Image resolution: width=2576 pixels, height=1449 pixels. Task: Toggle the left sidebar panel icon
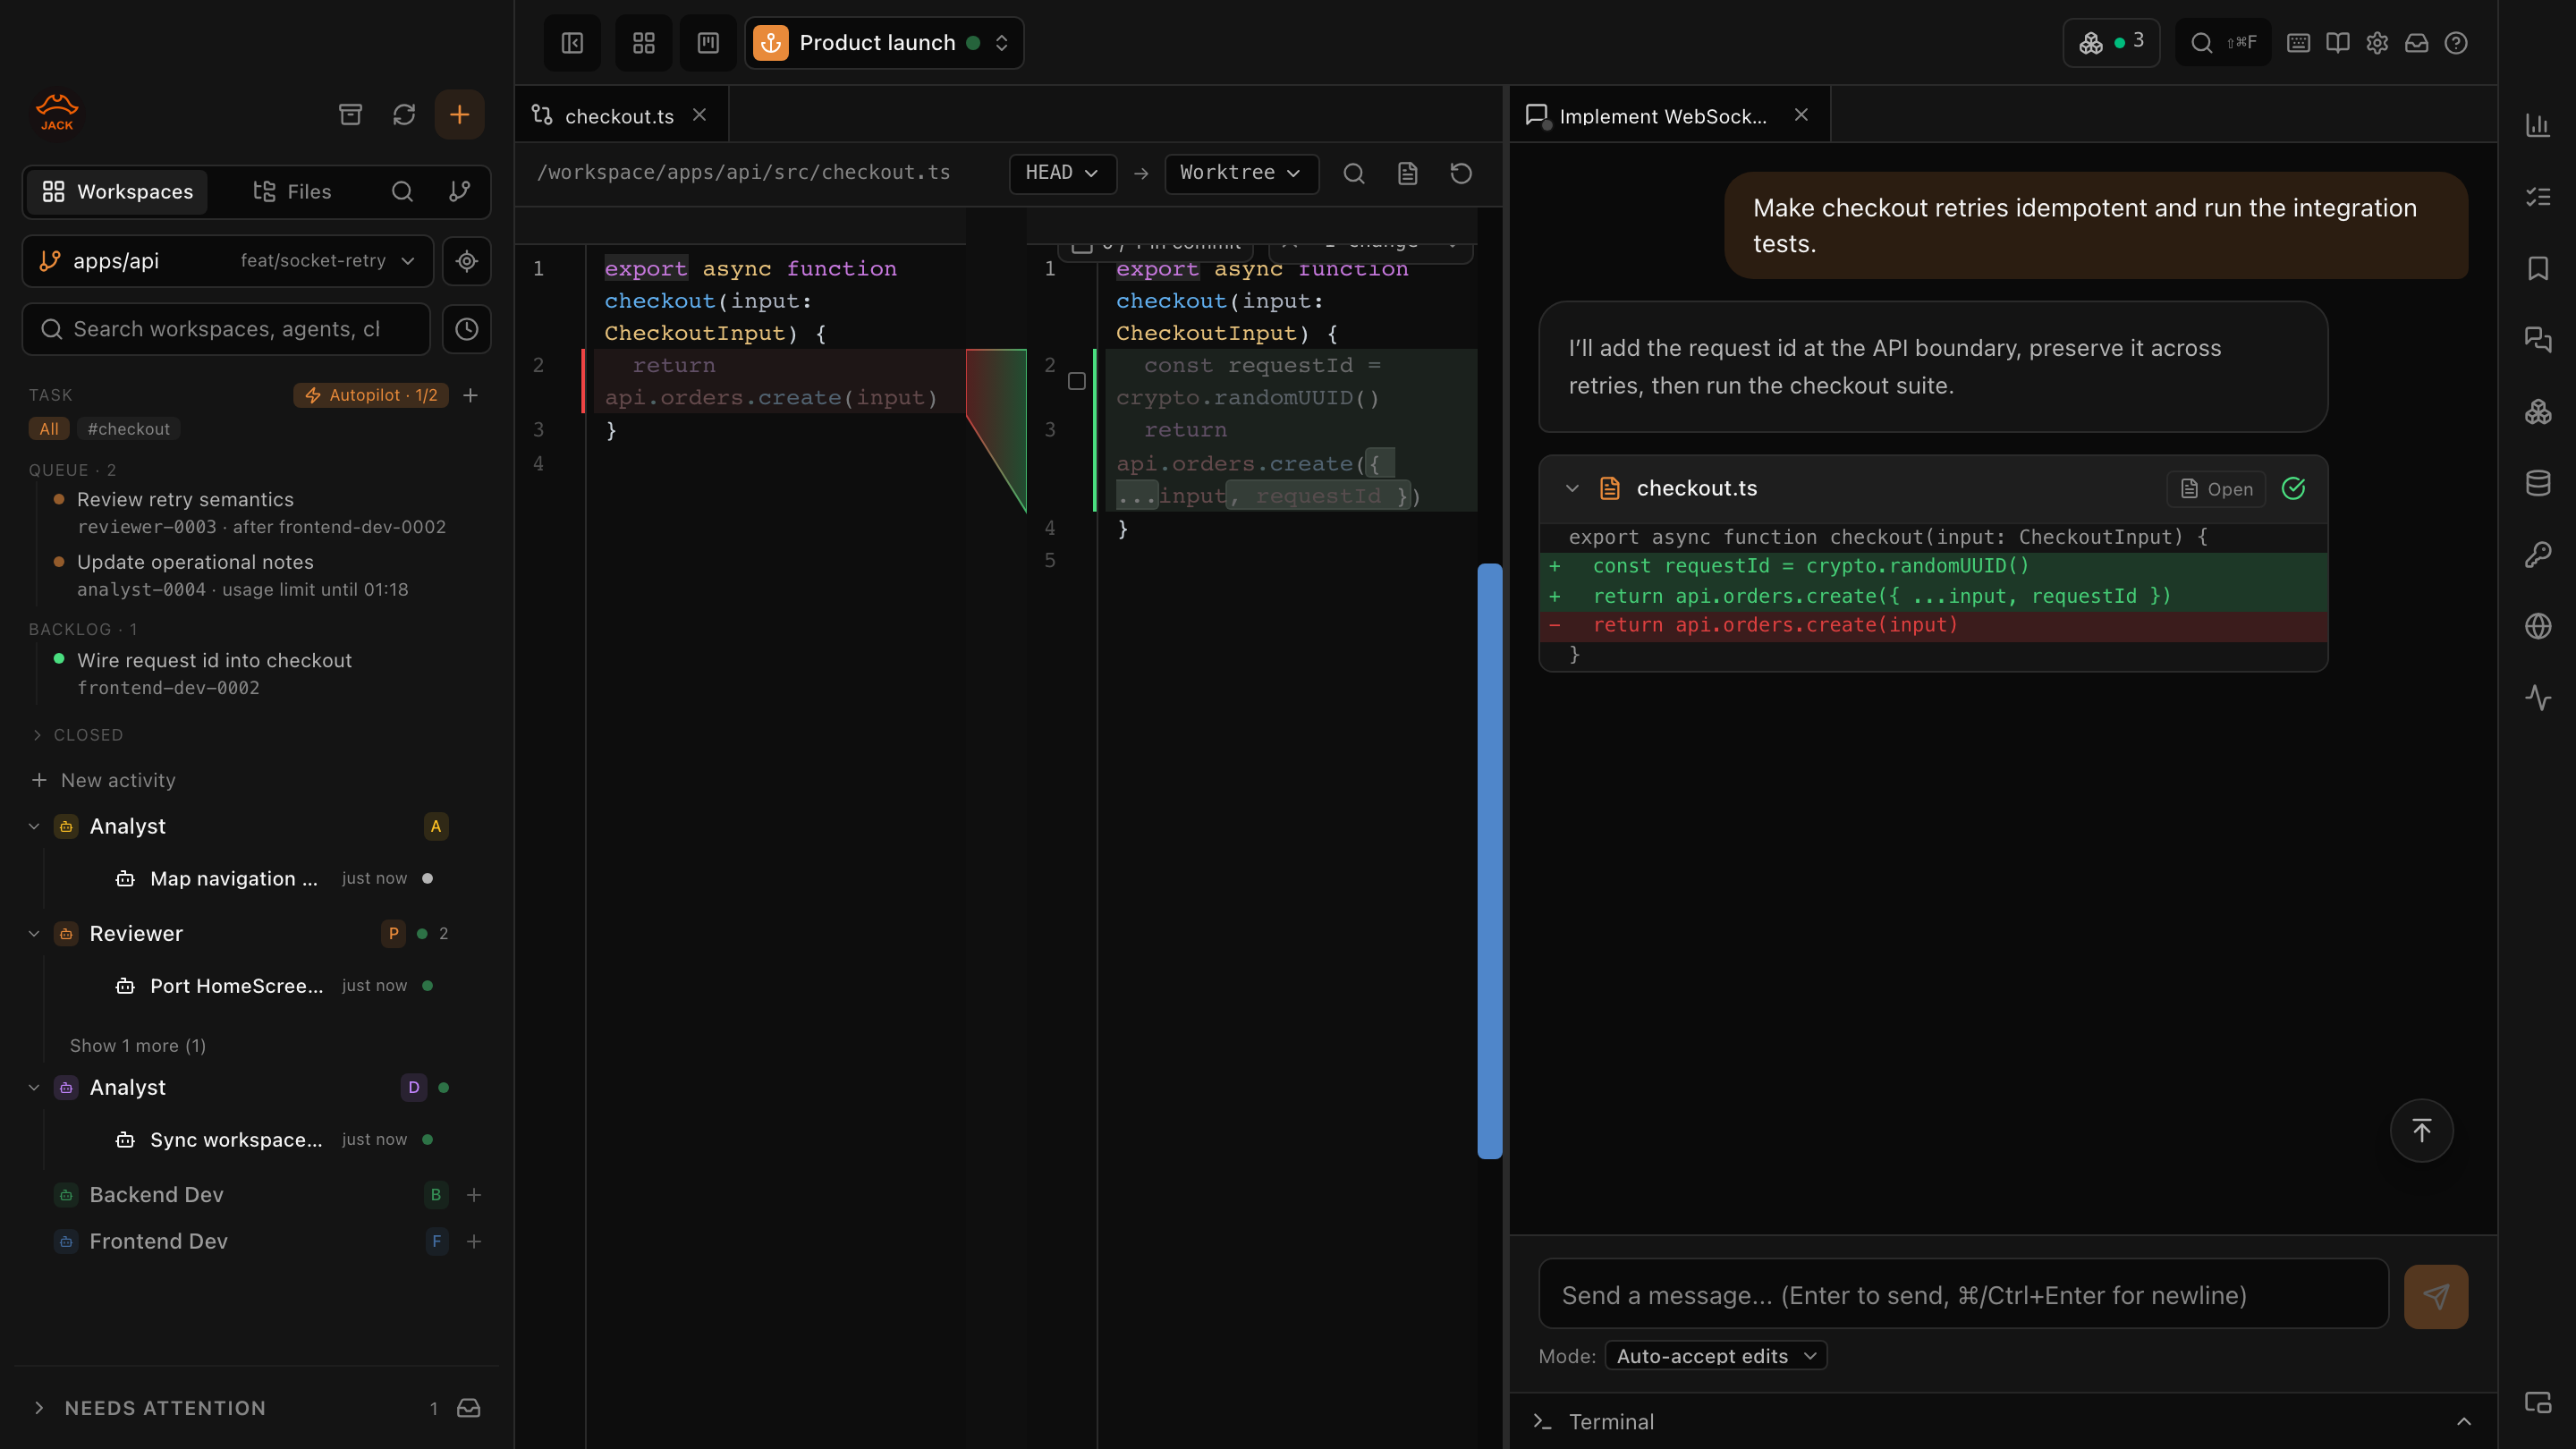572,43
